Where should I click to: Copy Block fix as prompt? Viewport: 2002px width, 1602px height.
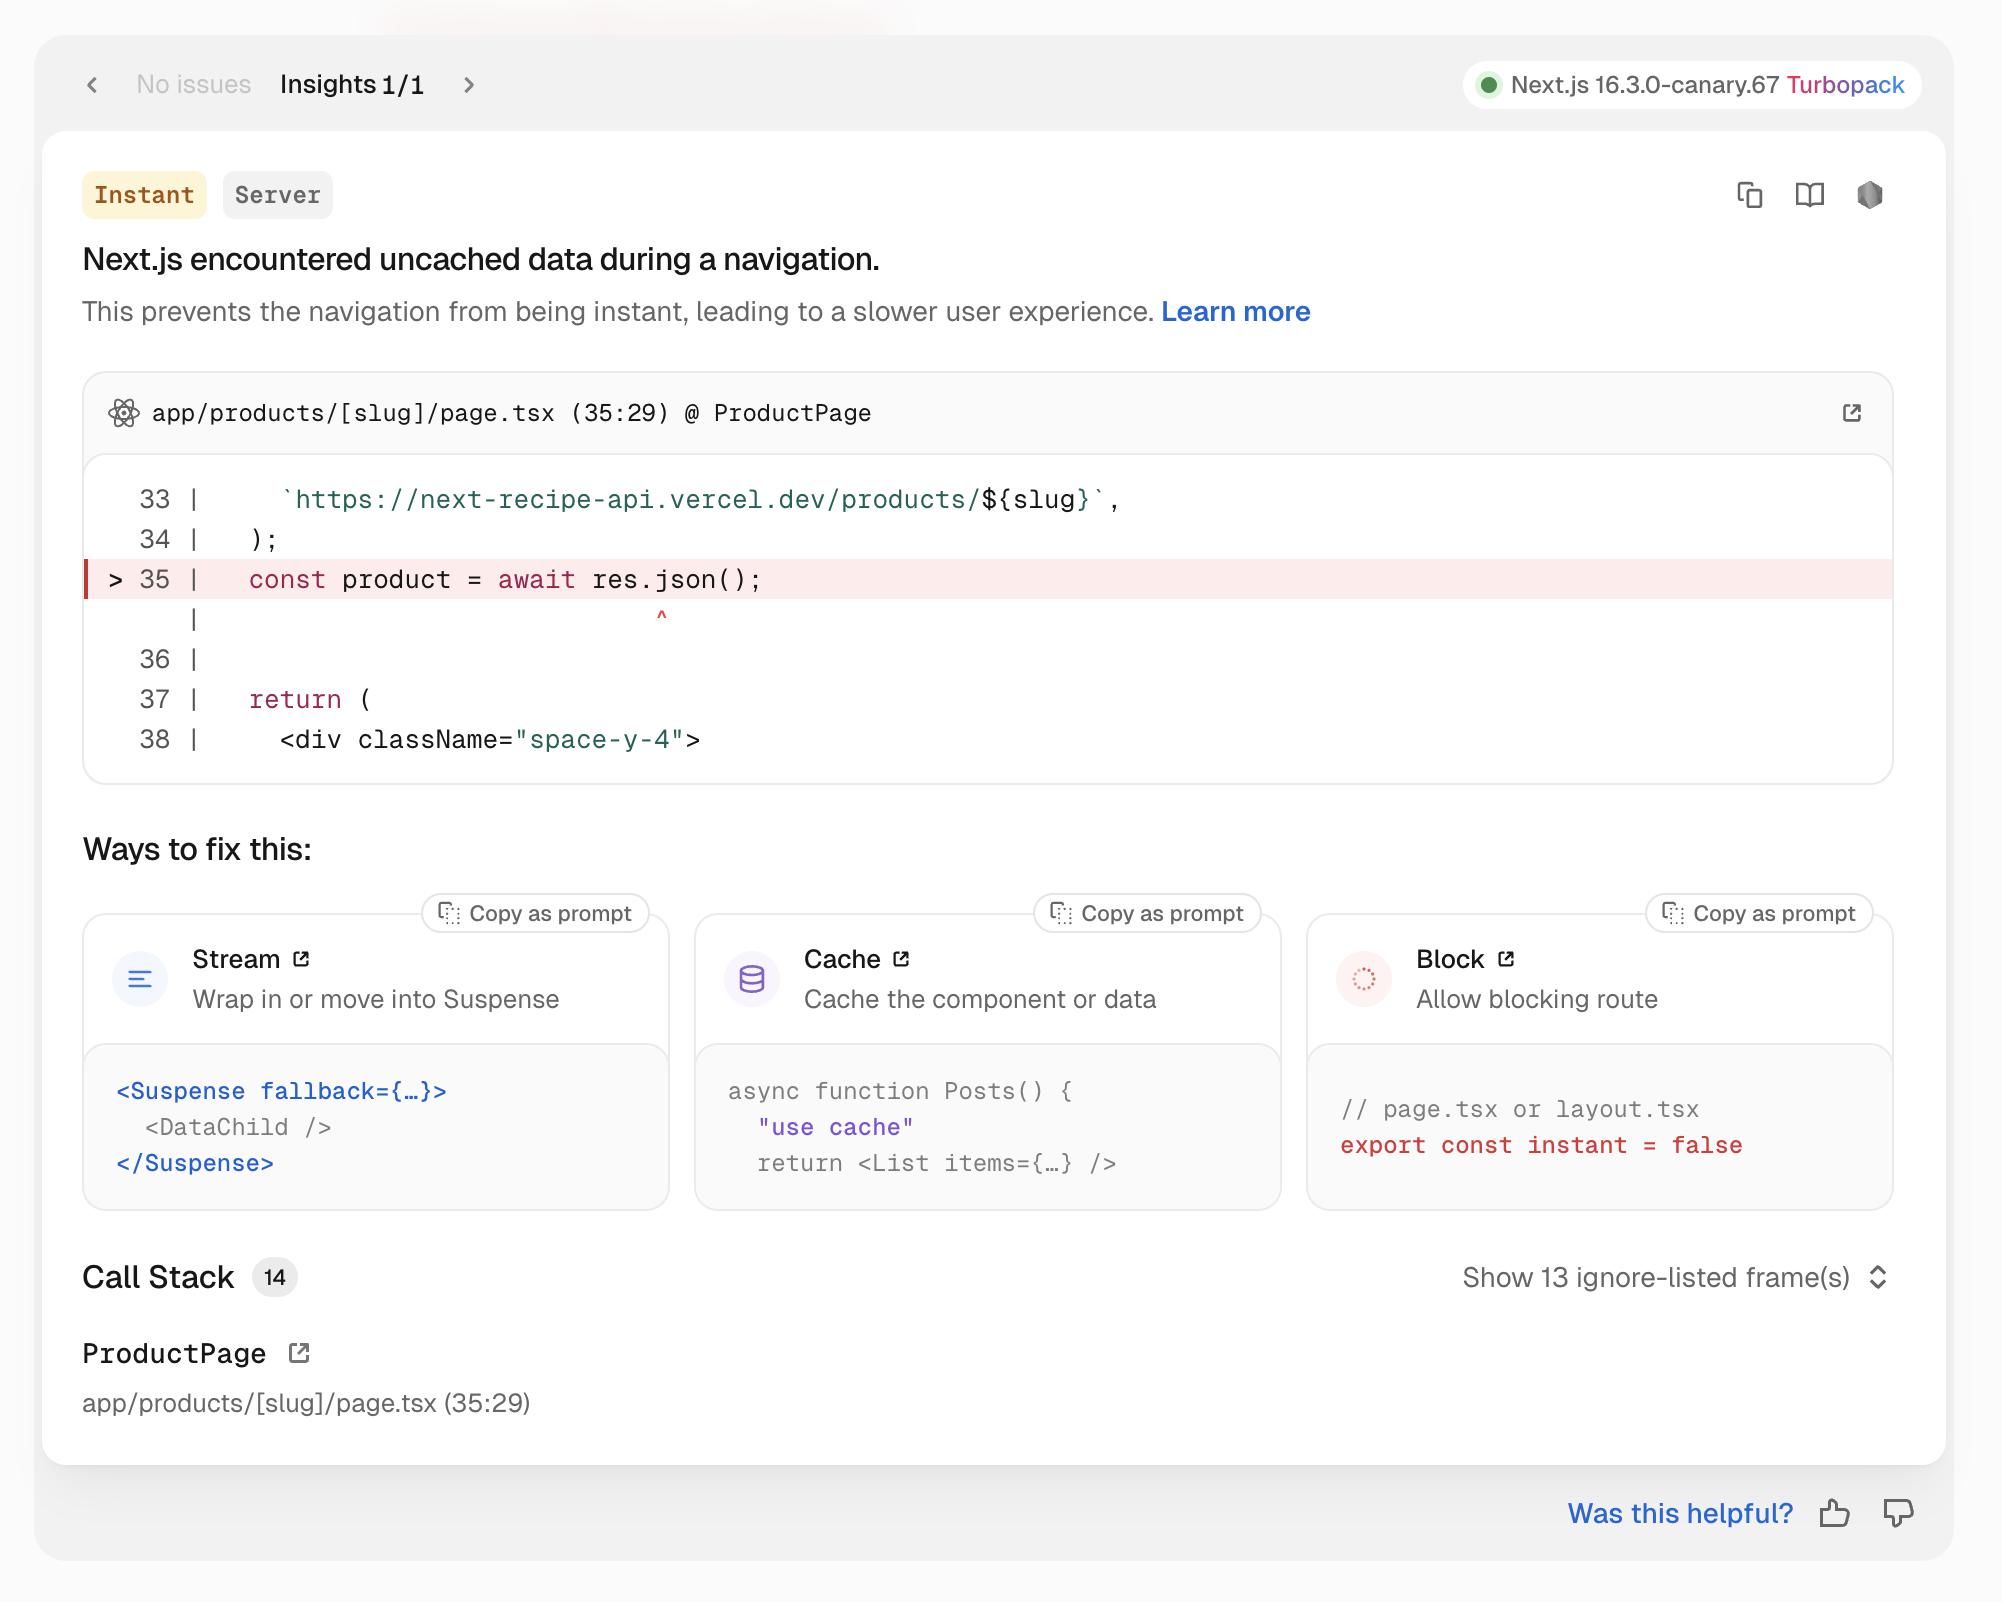click(x=1760, y=913)
